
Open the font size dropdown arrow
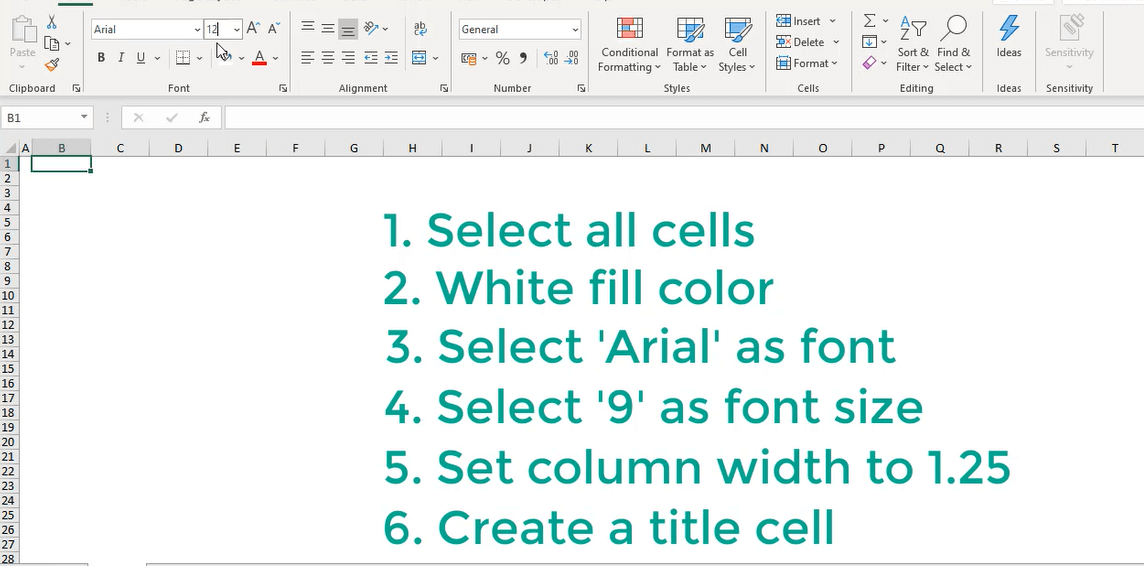[x=236, y=29]
